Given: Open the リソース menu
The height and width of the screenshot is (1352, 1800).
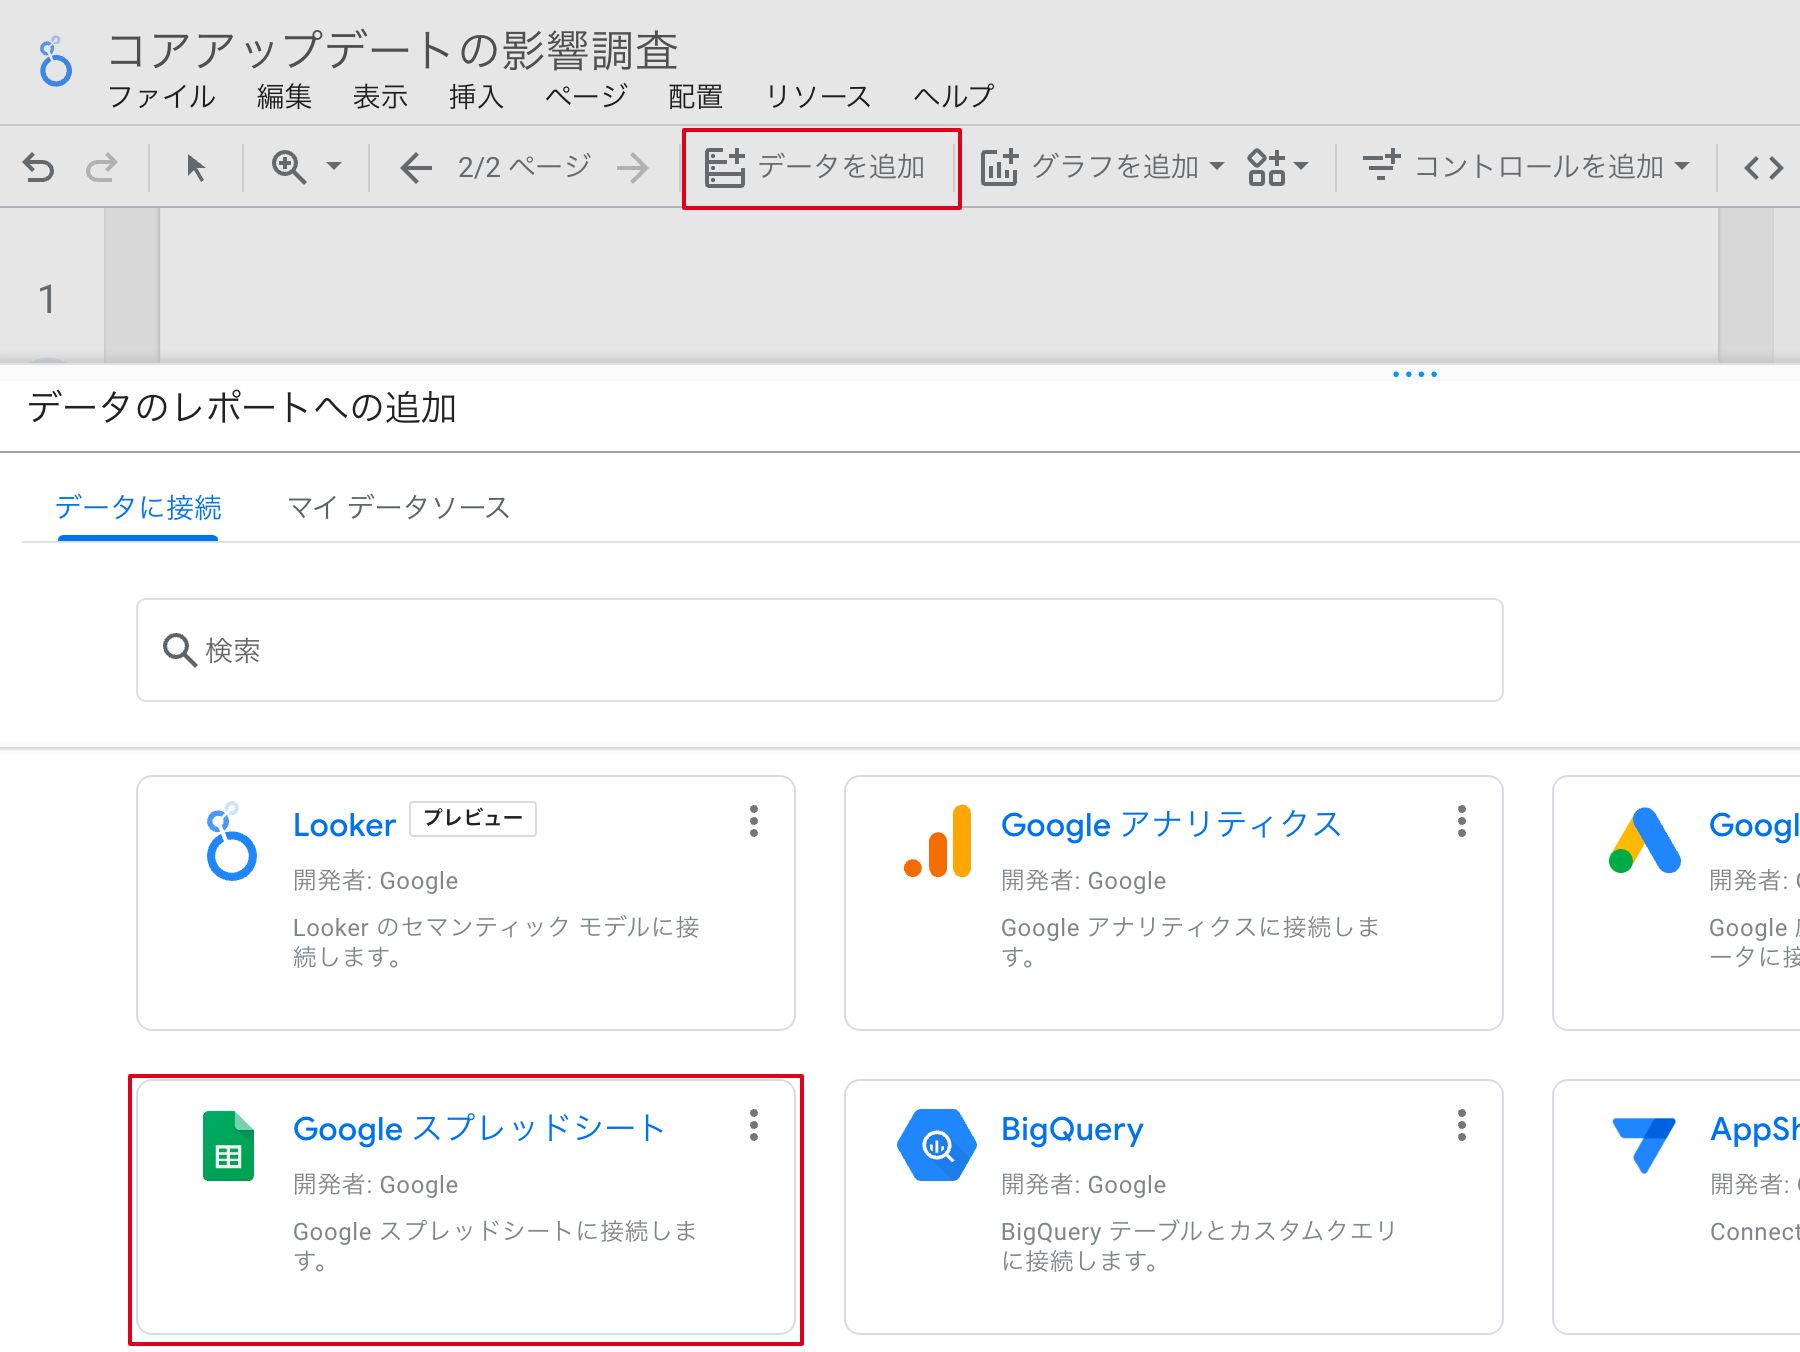Looking at the screenshot, I should pos(818,96).
